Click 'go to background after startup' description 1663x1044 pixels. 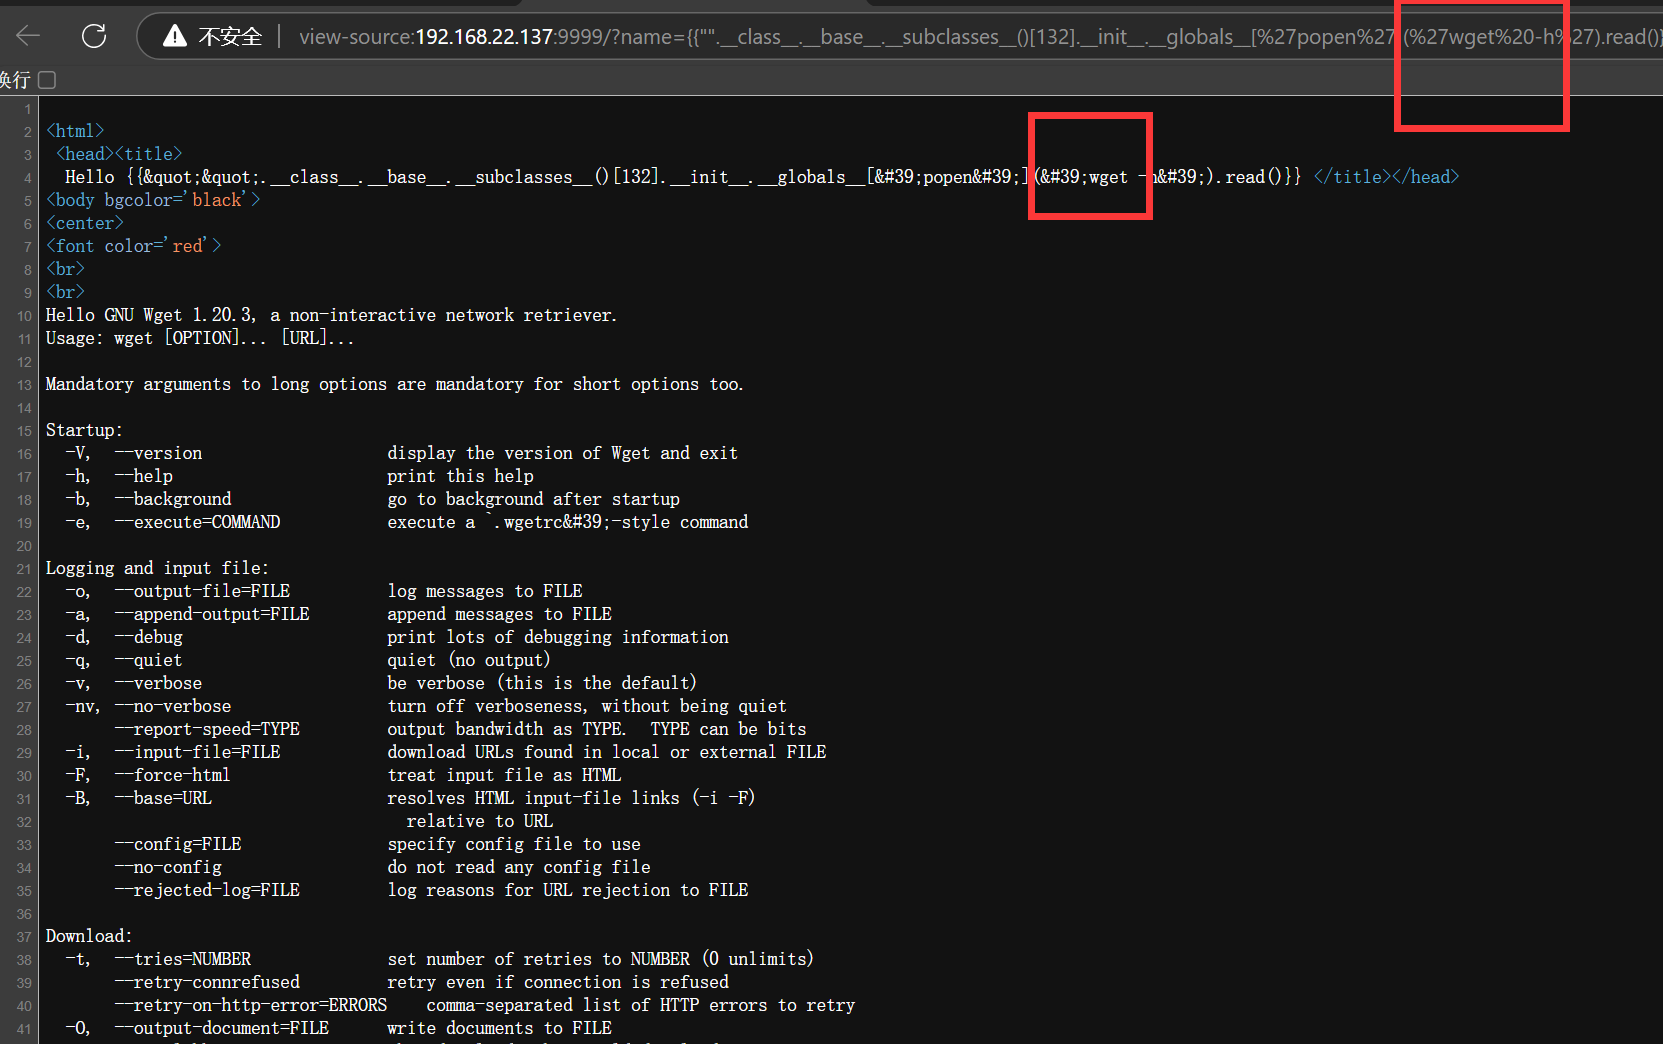534,499
